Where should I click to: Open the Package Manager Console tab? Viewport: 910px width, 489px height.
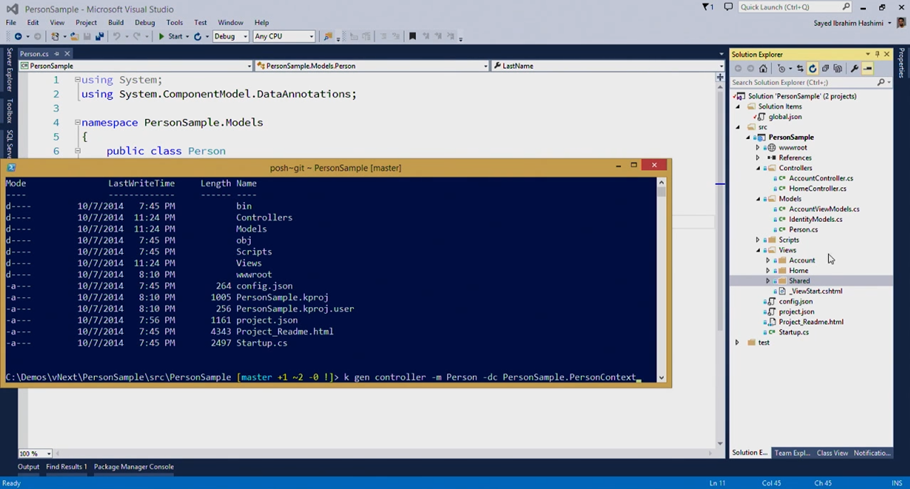(133, 467)
